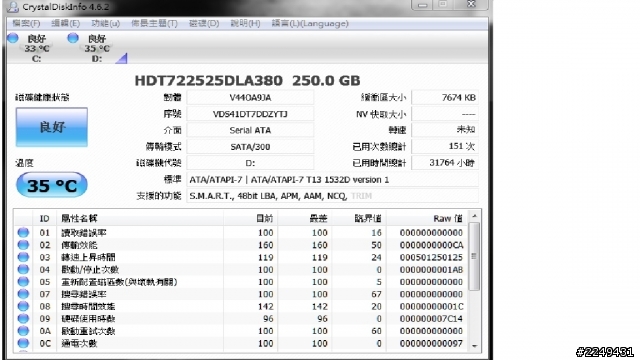Click the ID column header
The height and width of the screenshot is (360, 640).
[44, 219]
